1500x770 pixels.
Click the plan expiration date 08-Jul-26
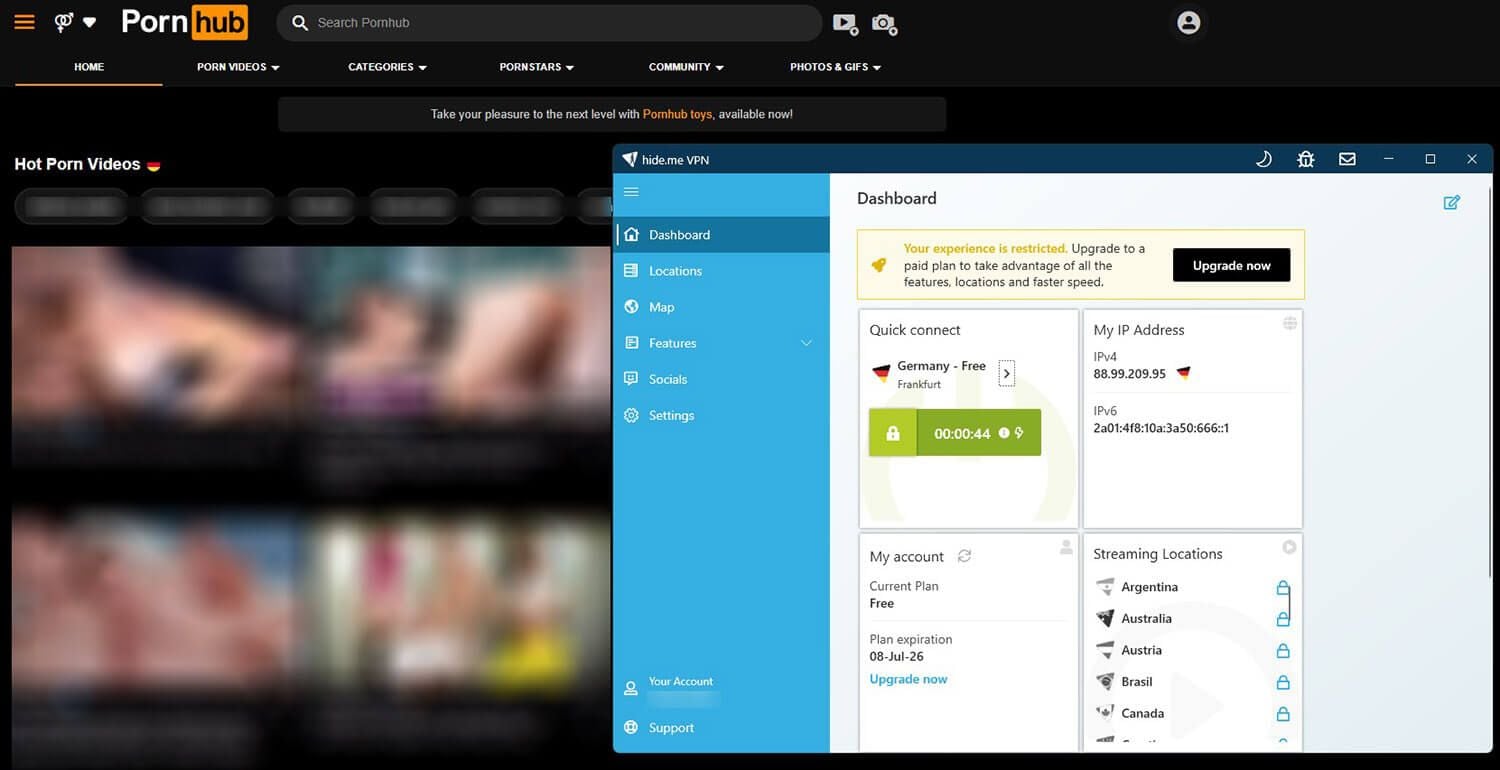tap(897, 657)
